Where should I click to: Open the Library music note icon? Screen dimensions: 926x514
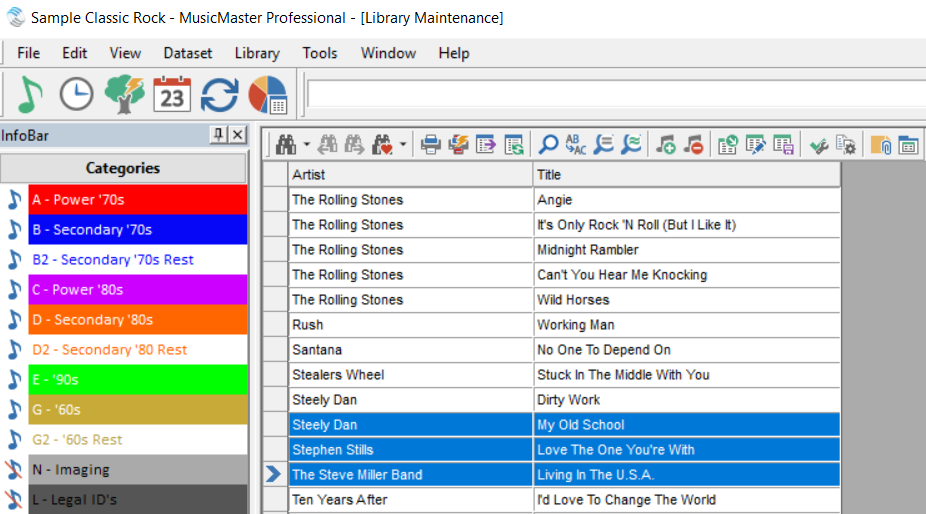pyautogui.click(x=30, y=95)
